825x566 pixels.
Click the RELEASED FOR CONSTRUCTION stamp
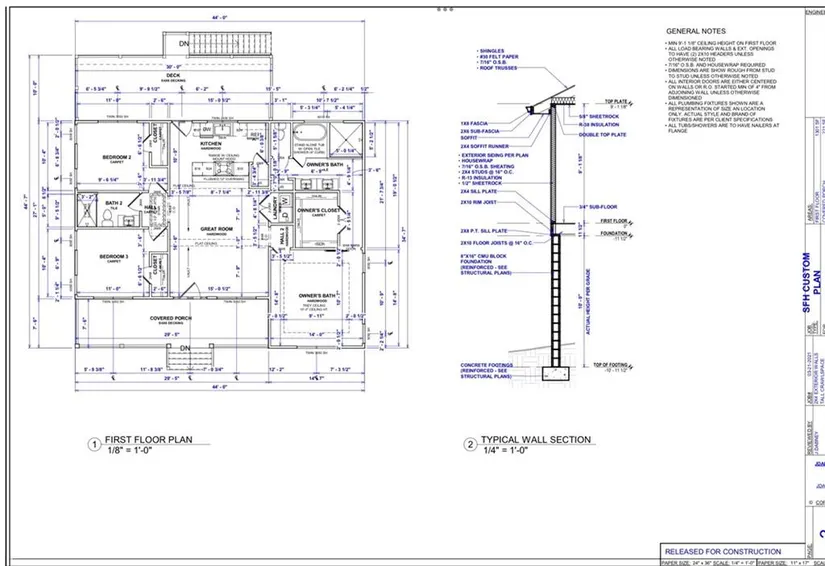tap(723, 551)
